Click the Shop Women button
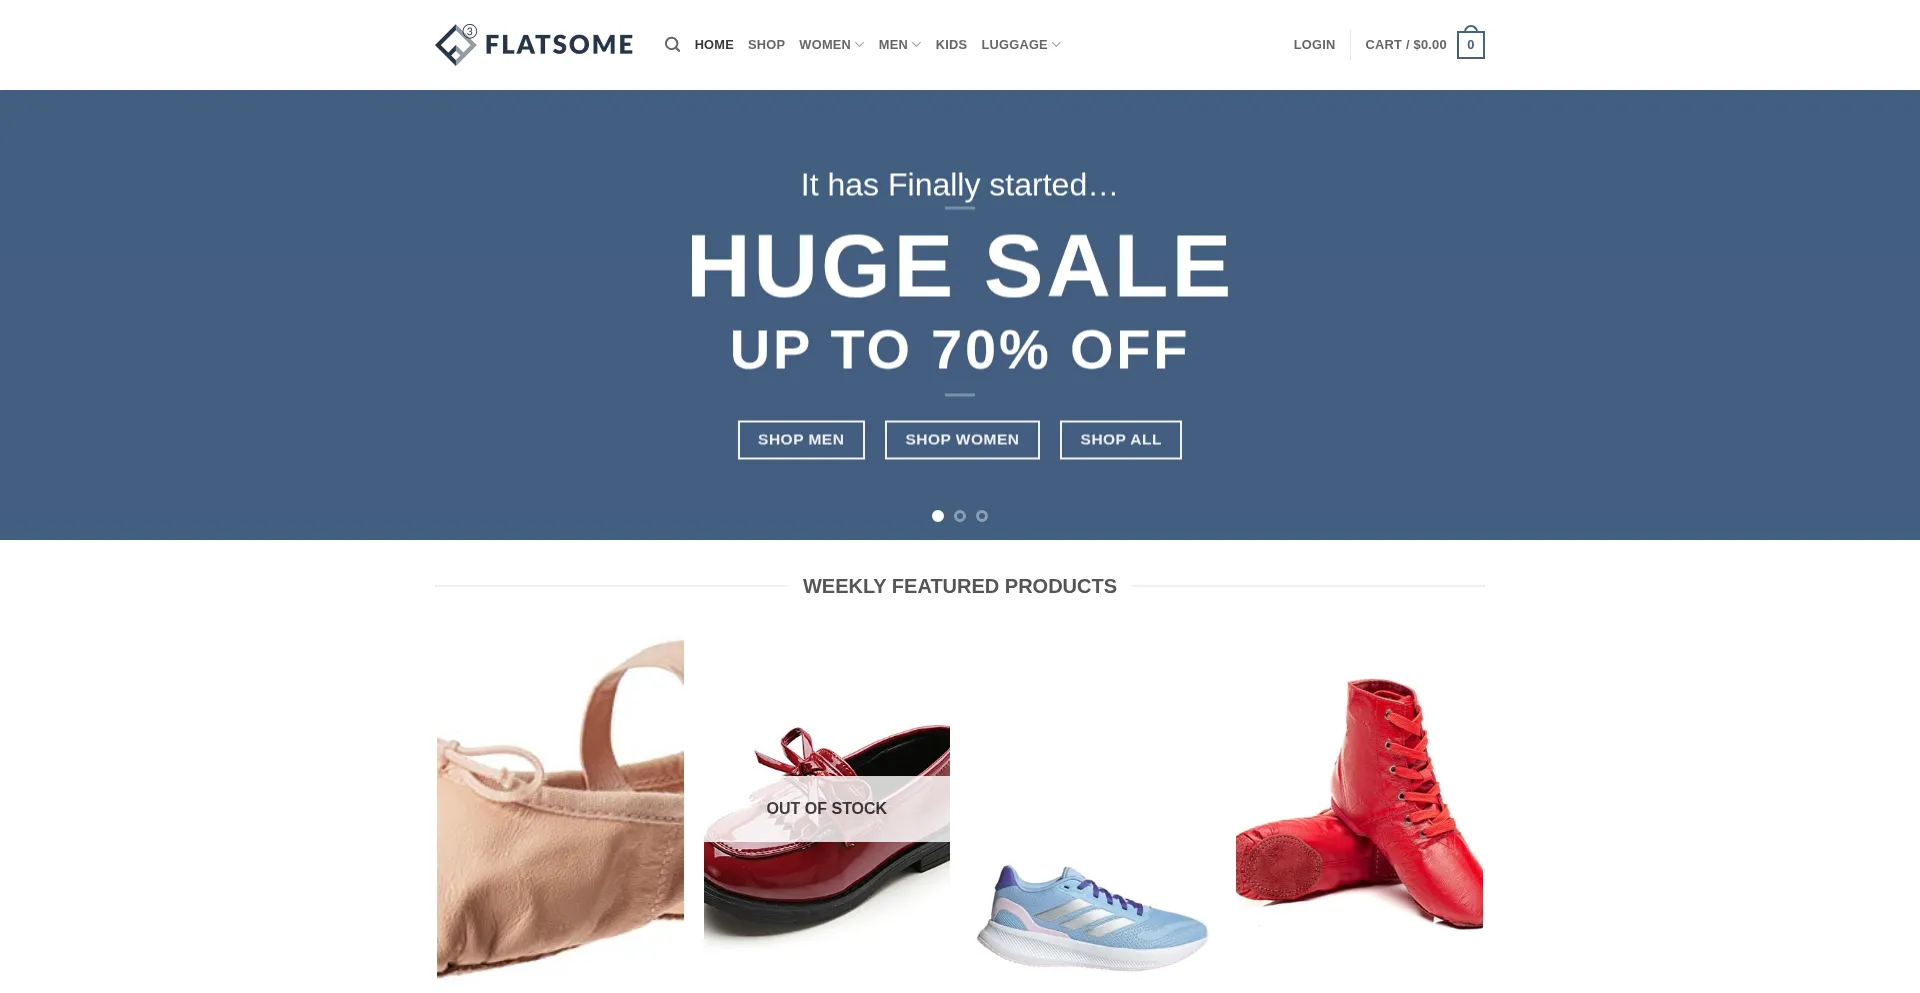The width and height of the screenshot is (1920, 993). pos(962,440)
